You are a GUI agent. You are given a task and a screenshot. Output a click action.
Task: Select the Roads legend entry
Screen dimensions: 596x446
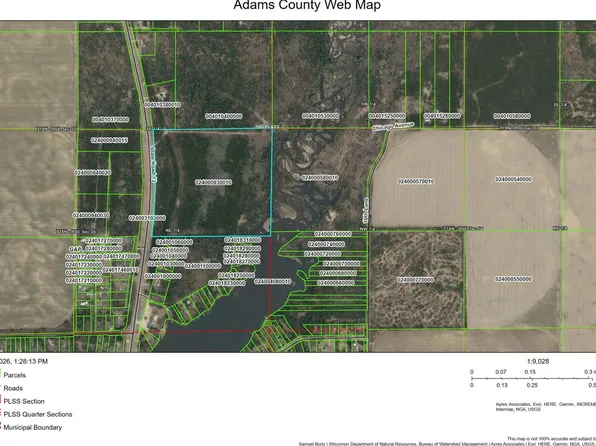tap(13, 388)
